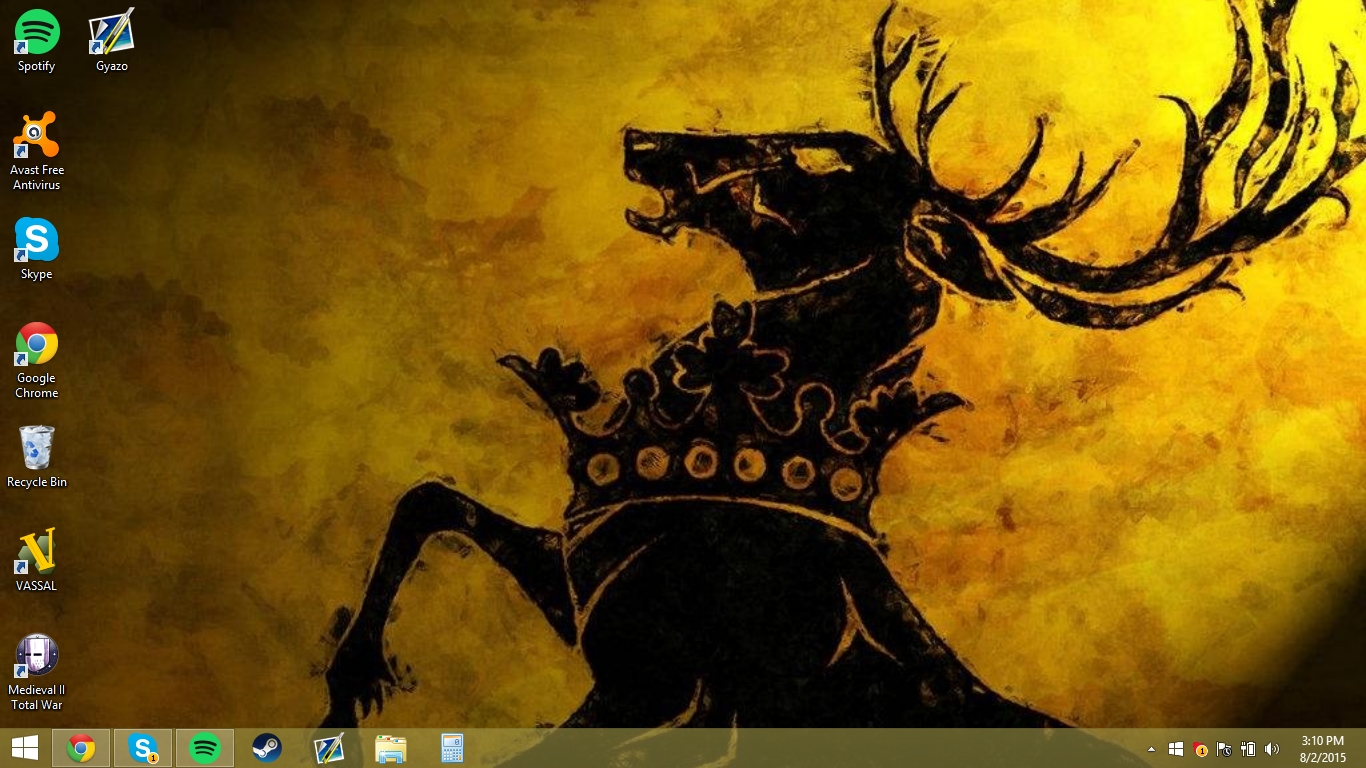Open the Windows Start button
The width and height of the screenshot is (1366, 768).
(x=25, y=748)
